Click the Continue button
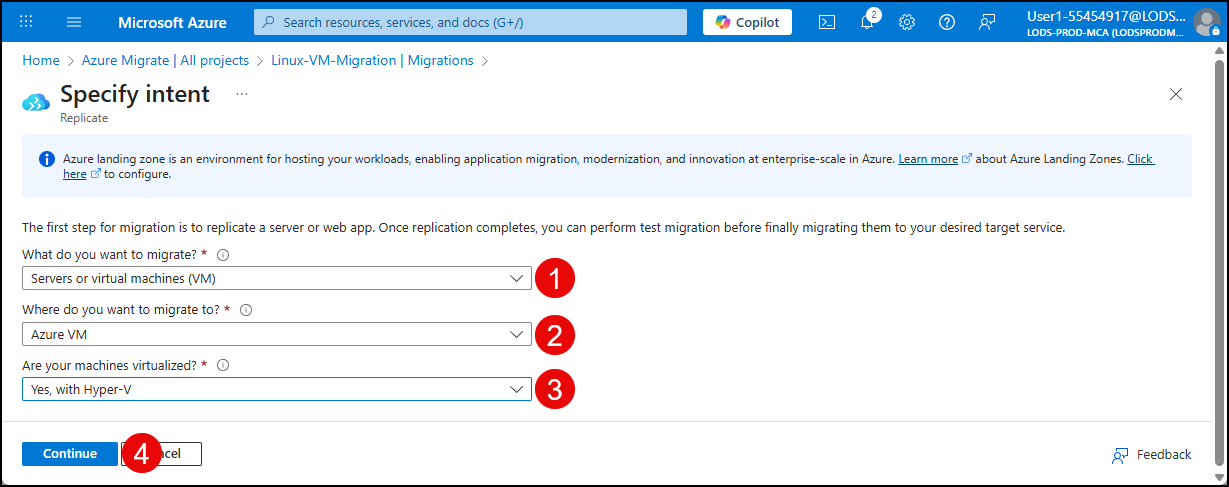The height and width of the screenshot is (487, 1229). pyautogui.click(x=70, y=454)
